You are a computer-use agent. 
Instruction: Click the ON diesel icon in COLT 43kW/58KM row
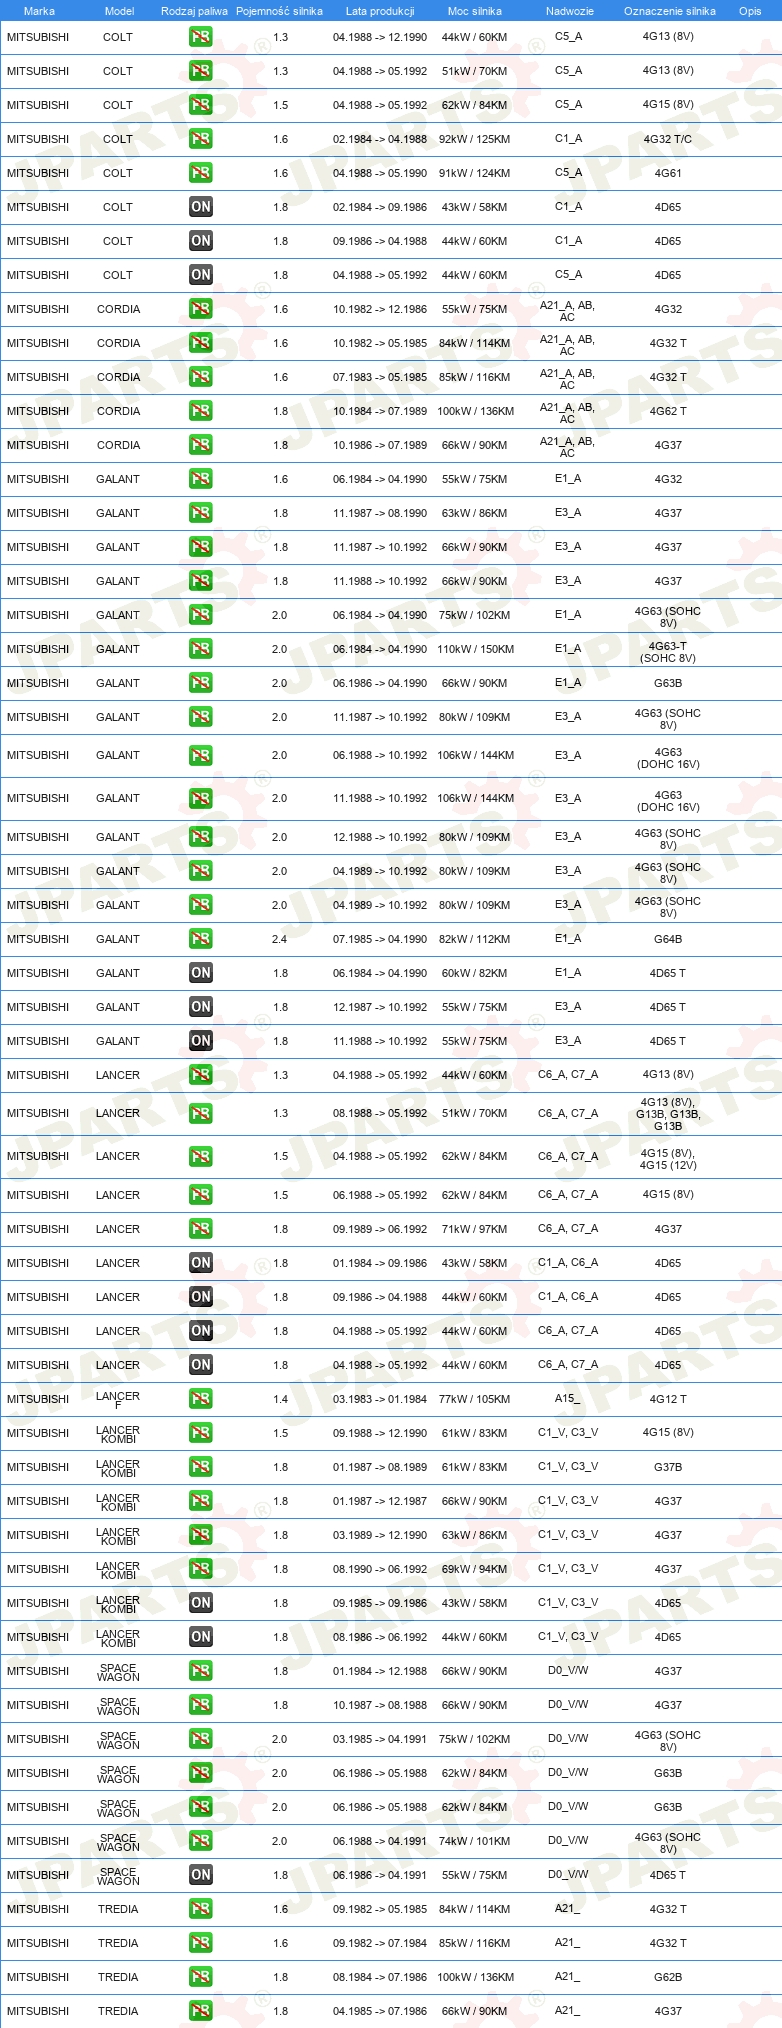click(x=201, y=207)
